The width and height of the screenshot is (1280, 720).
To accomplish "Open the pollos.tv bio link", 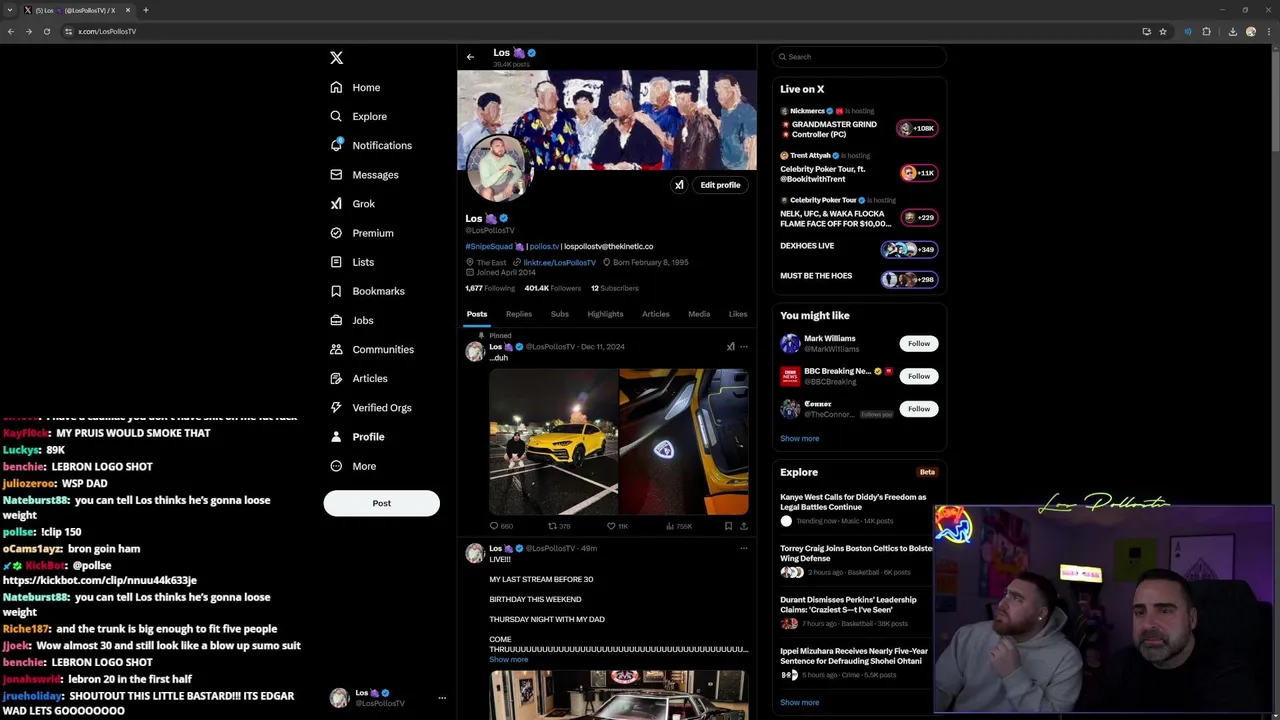I will (544, 246).
